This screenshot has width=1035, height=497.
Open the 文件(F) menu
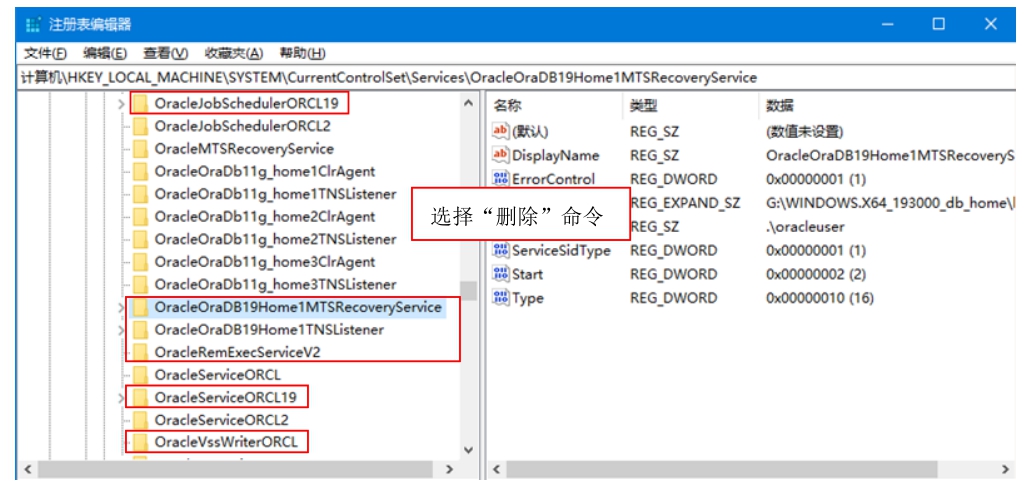point(45,53)
